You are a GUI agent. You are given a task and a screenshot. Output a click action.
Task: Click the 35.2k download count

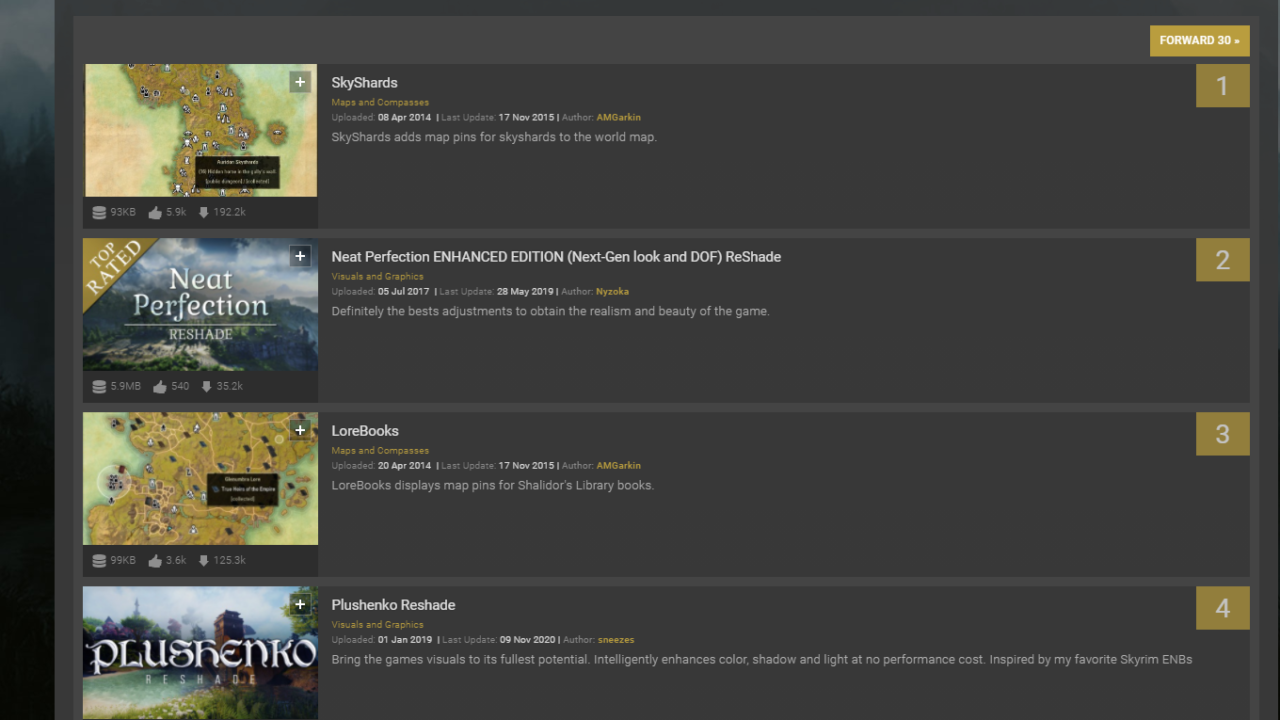(229, 386)
